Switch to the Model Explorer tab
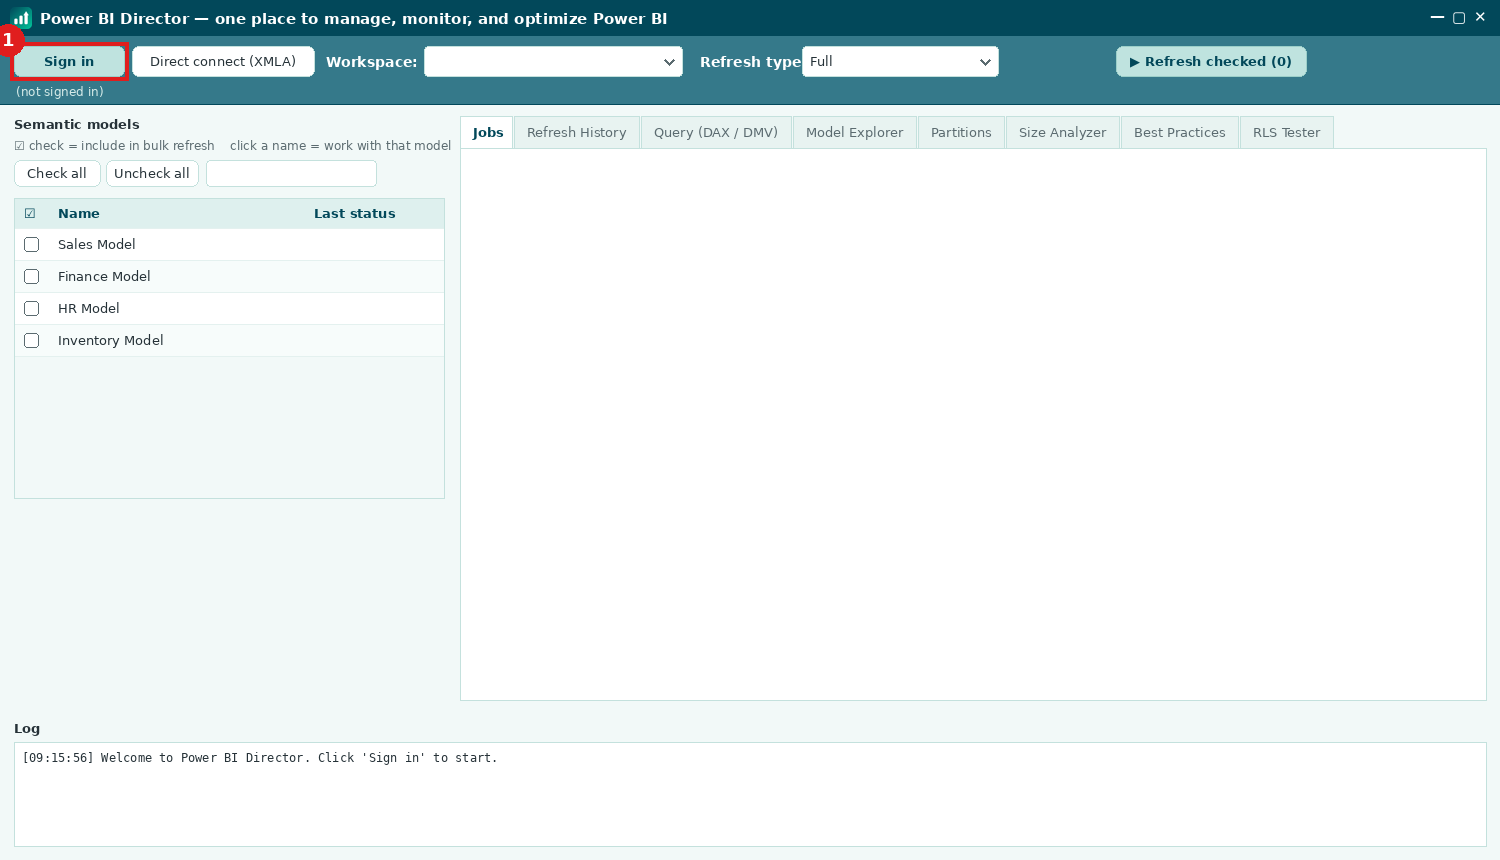The height and width of the screenshot is (860, 1500). point(855,133)
